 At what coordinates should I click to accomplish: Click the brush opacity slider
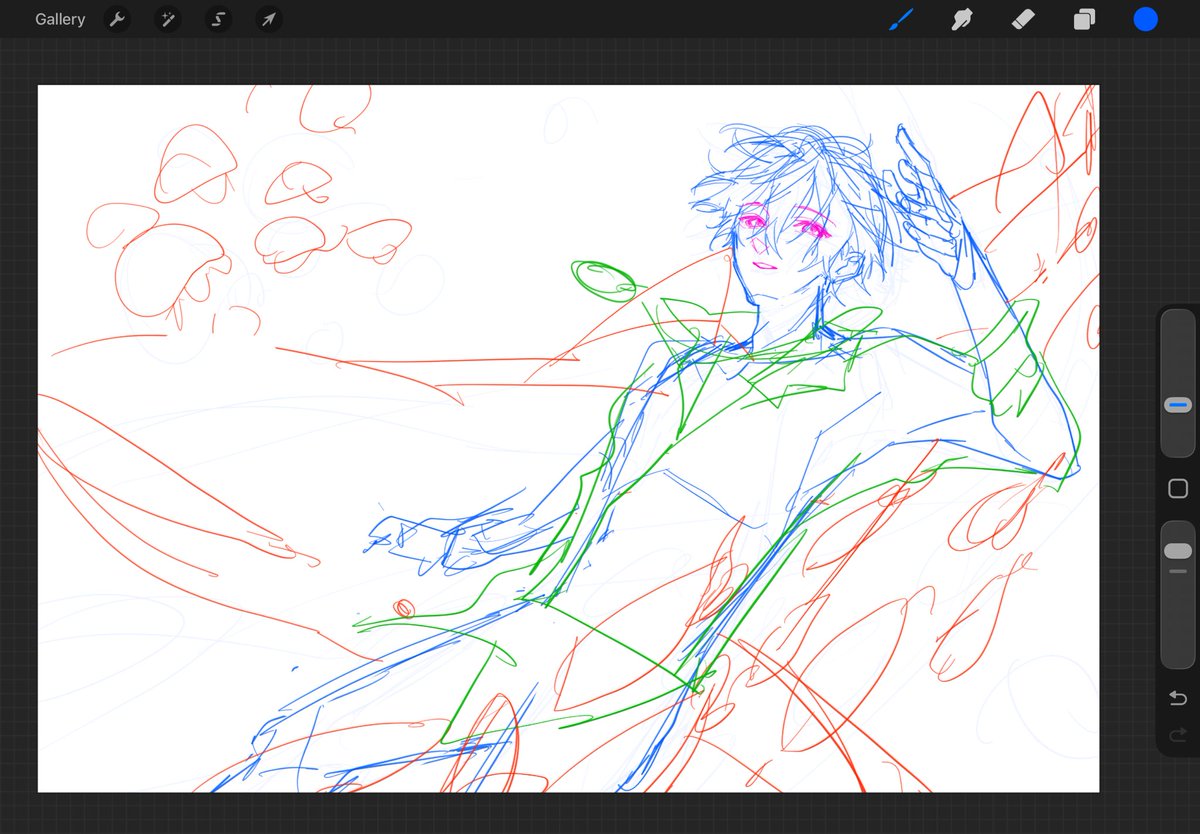(x=1178, y=594)
